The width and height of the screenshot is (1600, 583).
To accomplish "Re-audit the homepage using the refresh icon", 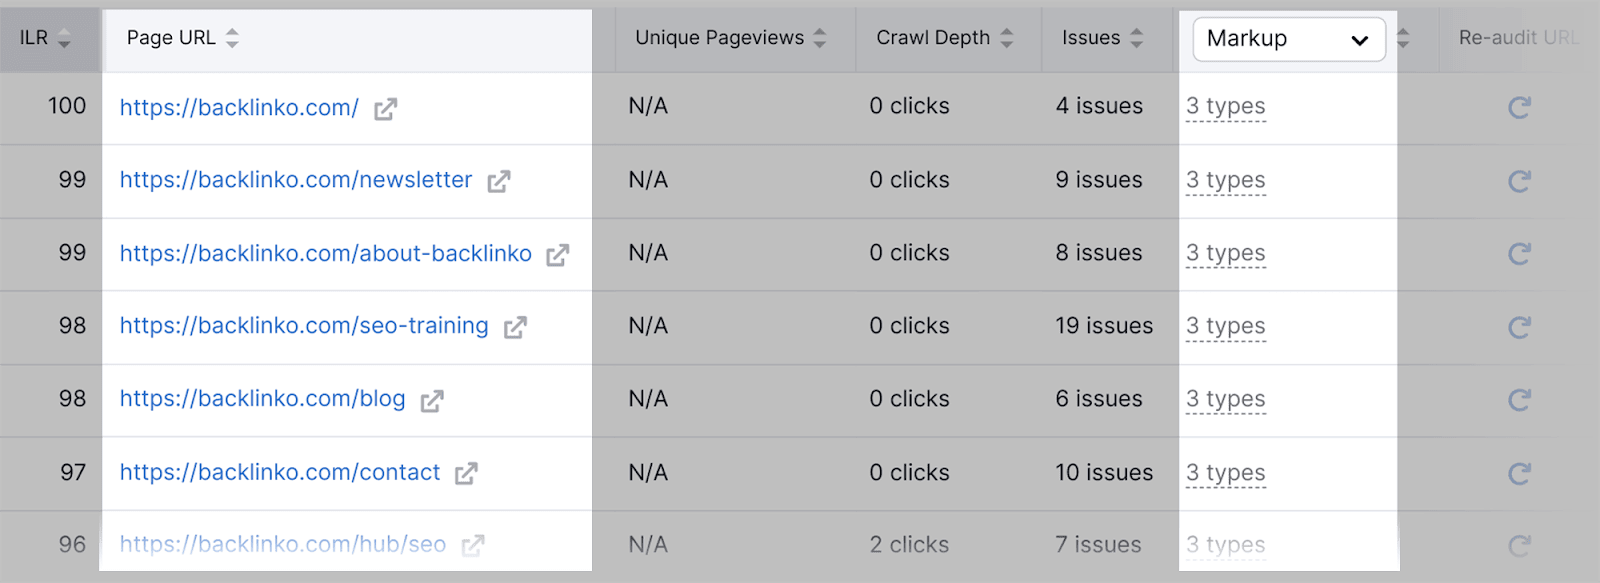I will pos(1520,109).
